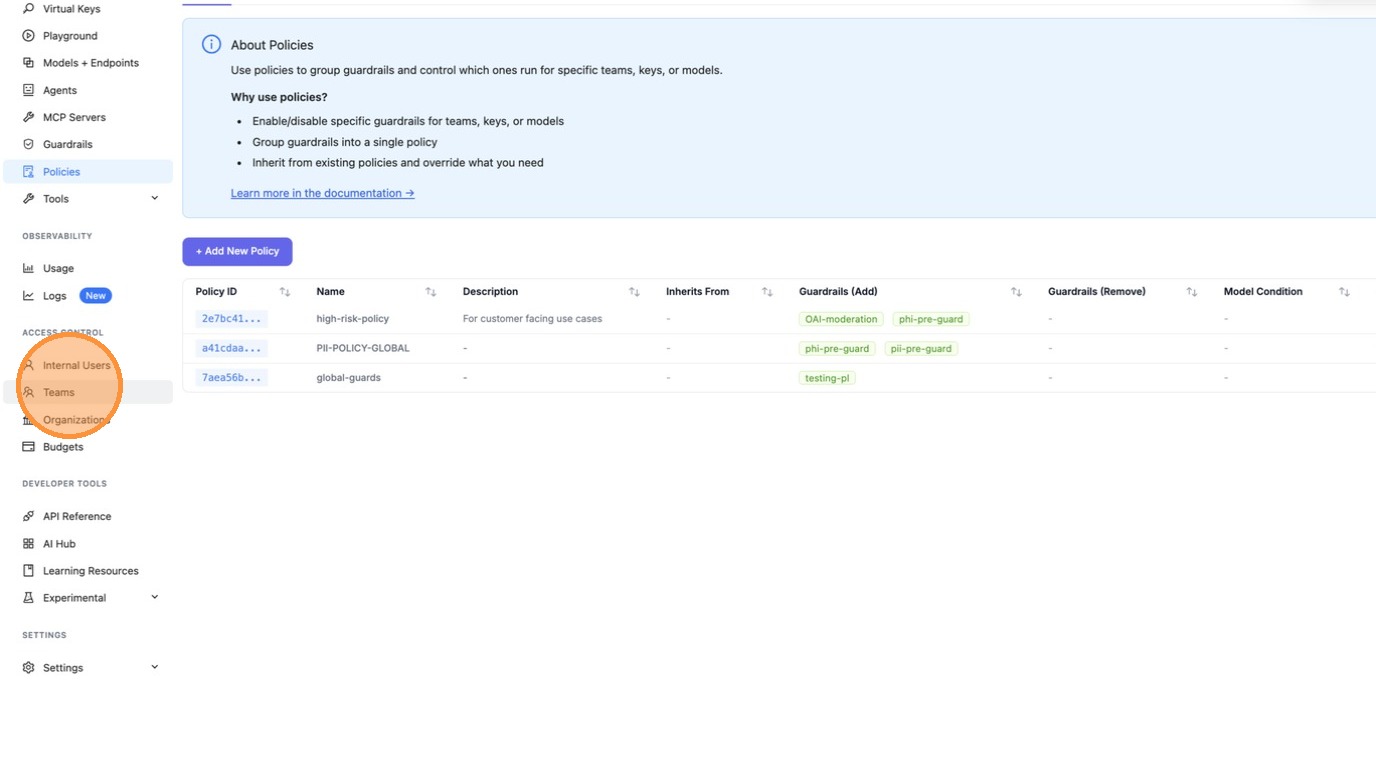Click phi-pre-guard tag in high-risk-policy row
This screenshot has width=1376, height=769.
pyautogui.click(x=931, y=319)
